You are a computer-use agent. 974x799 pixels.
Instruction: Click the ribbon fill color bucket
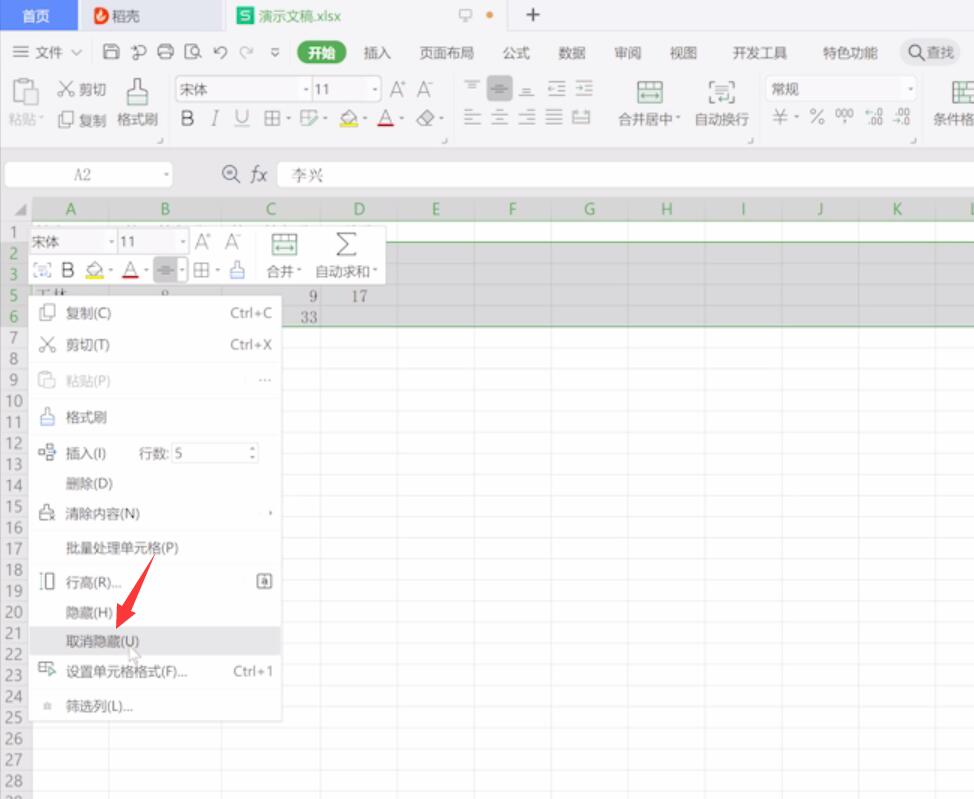click(349, 117)
